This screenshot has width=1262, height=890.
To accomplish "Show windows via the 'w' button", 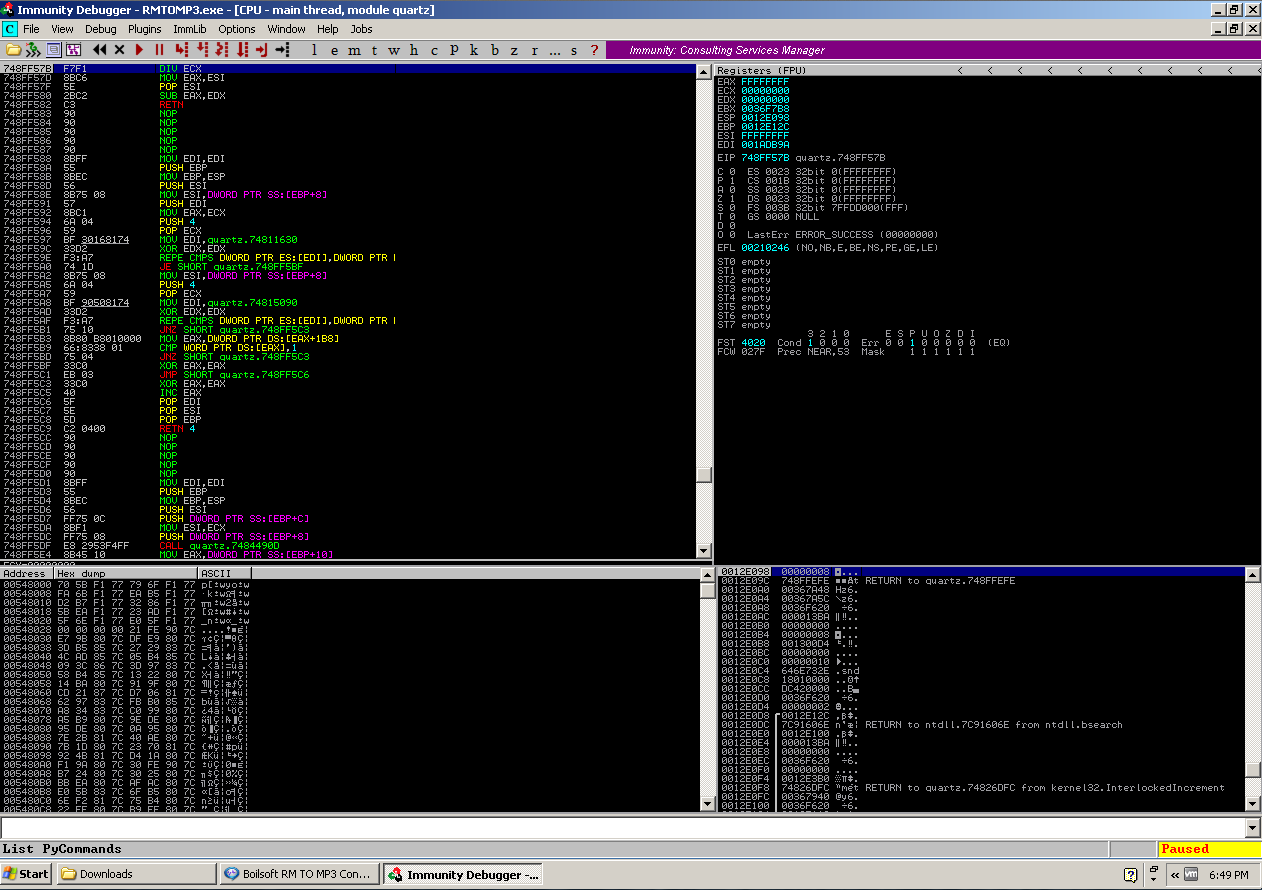I will 393,50.
